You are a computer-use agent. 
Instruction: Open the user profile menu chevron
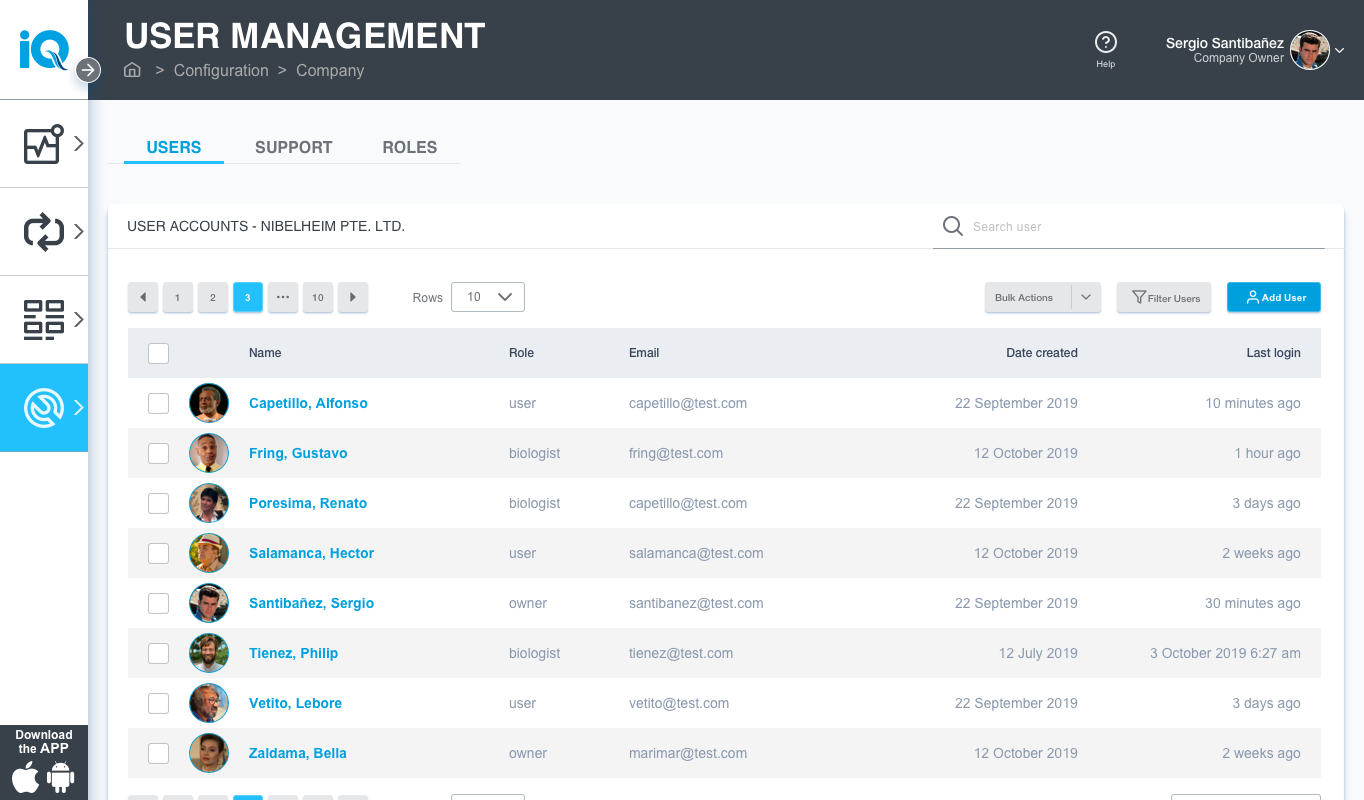point(1340,50)
